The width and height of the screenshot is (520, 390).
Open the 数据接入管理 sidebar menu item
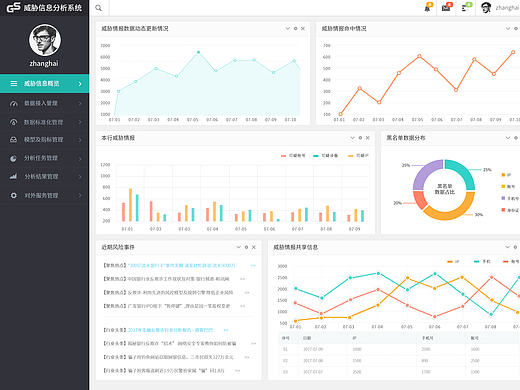pyautogui.click(x=44, y=103)
